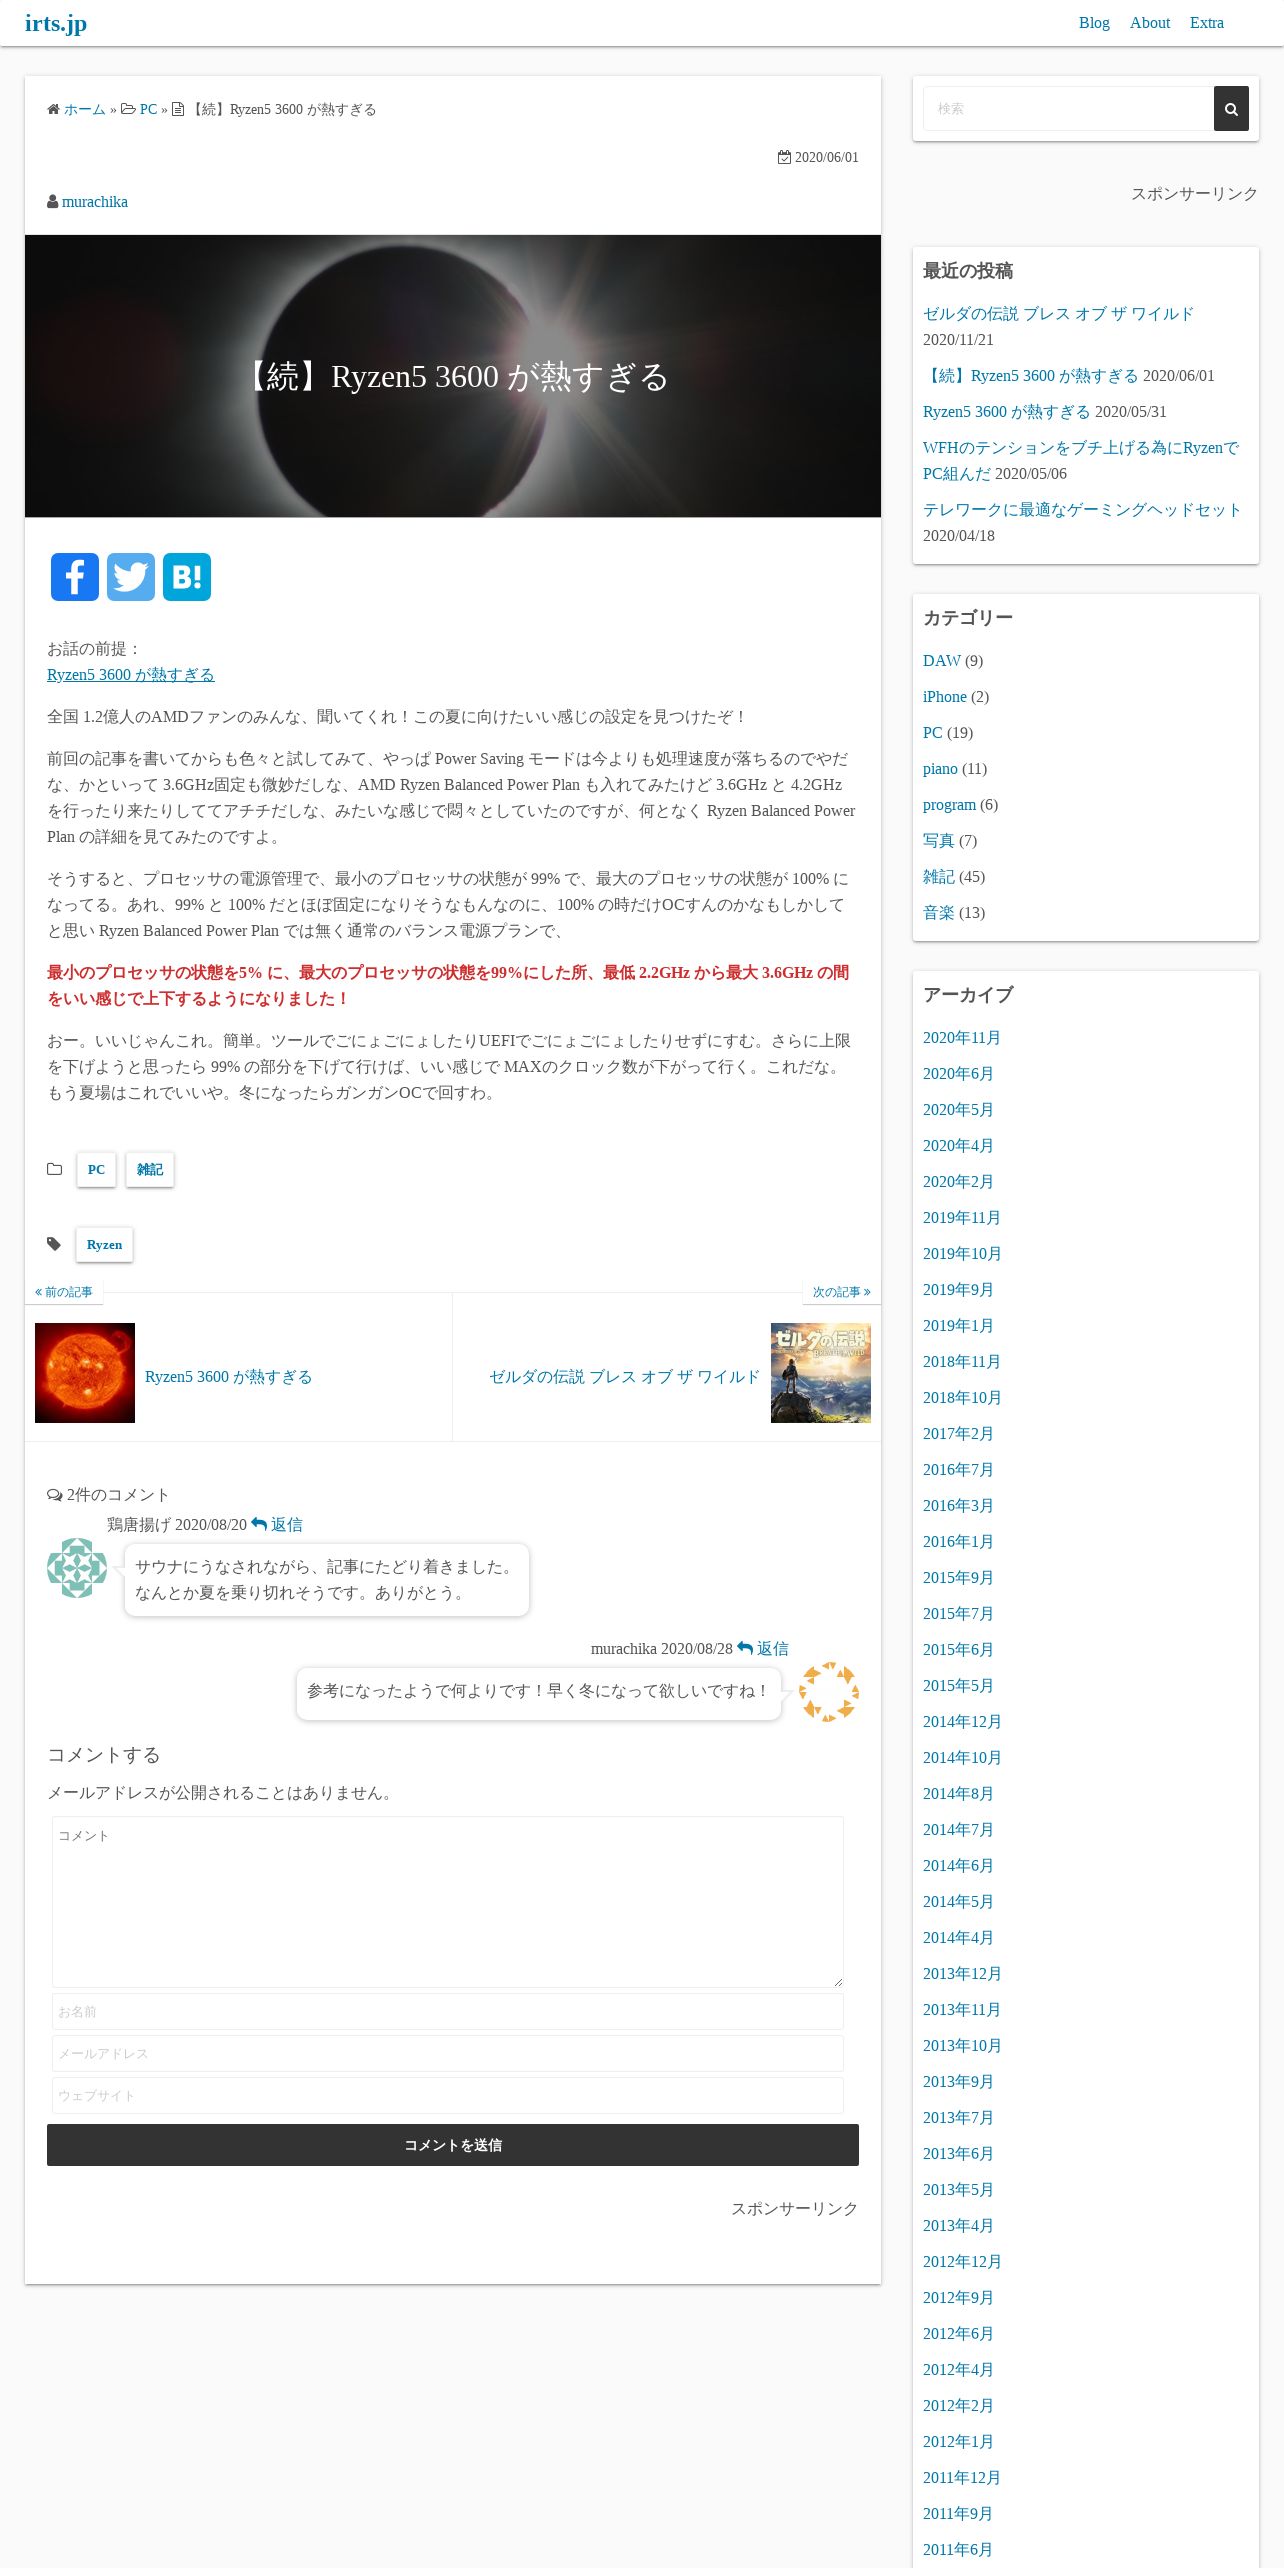Select the Ryzen tag button

(105, 1245)
